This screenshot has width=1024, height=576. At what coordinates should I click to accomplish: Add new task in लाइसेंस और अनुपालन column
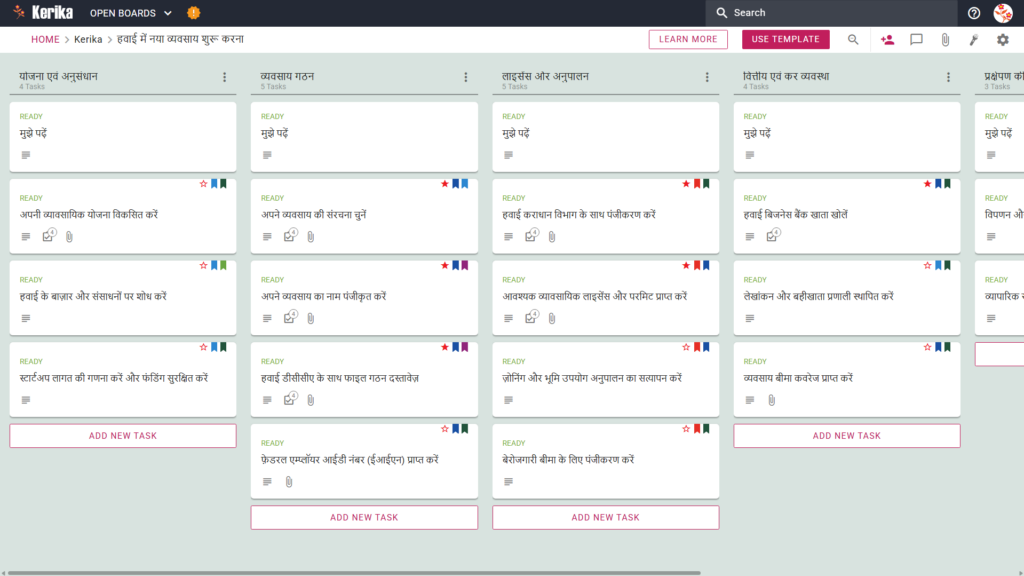click(x=605, y=517)
